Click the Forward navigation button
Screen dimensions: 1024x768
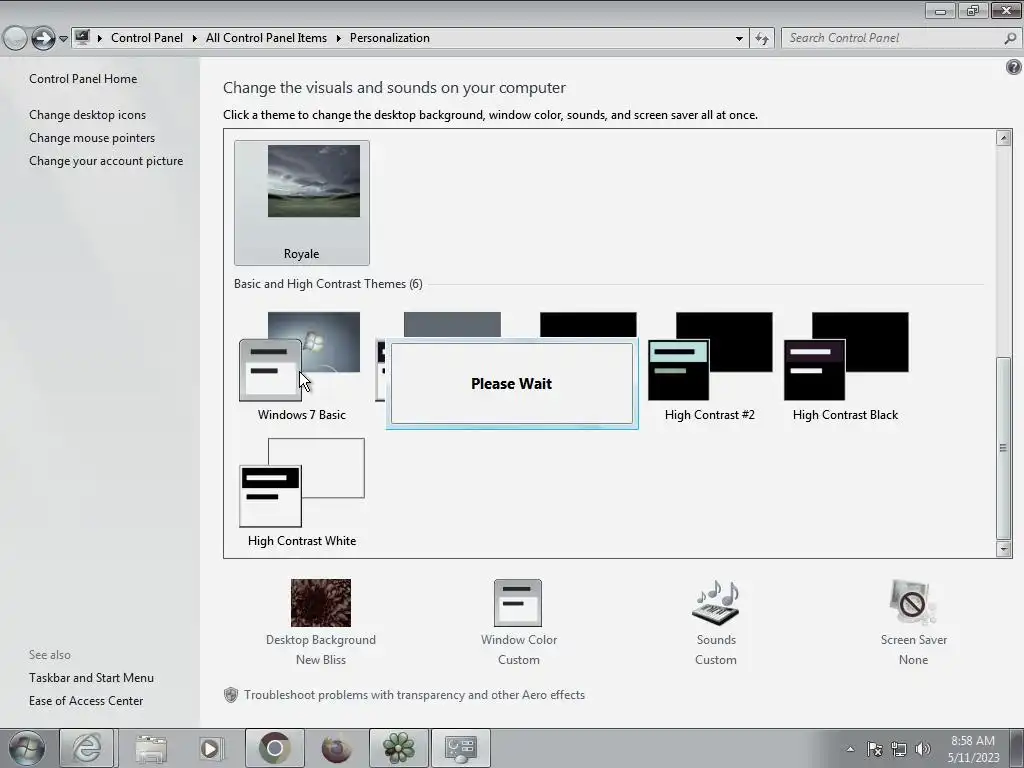coord(43,39)
